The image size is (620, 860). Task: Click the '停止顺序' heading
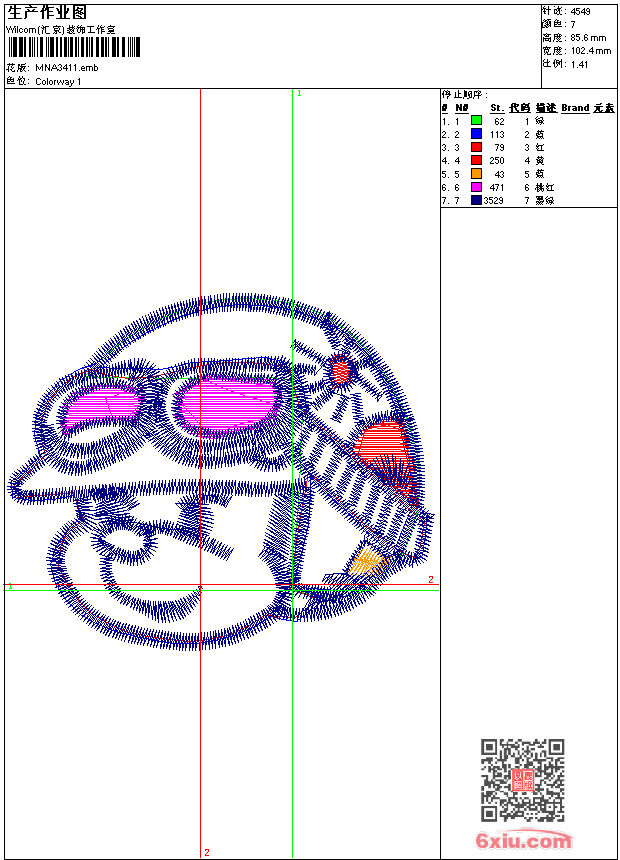click(464, 94)
